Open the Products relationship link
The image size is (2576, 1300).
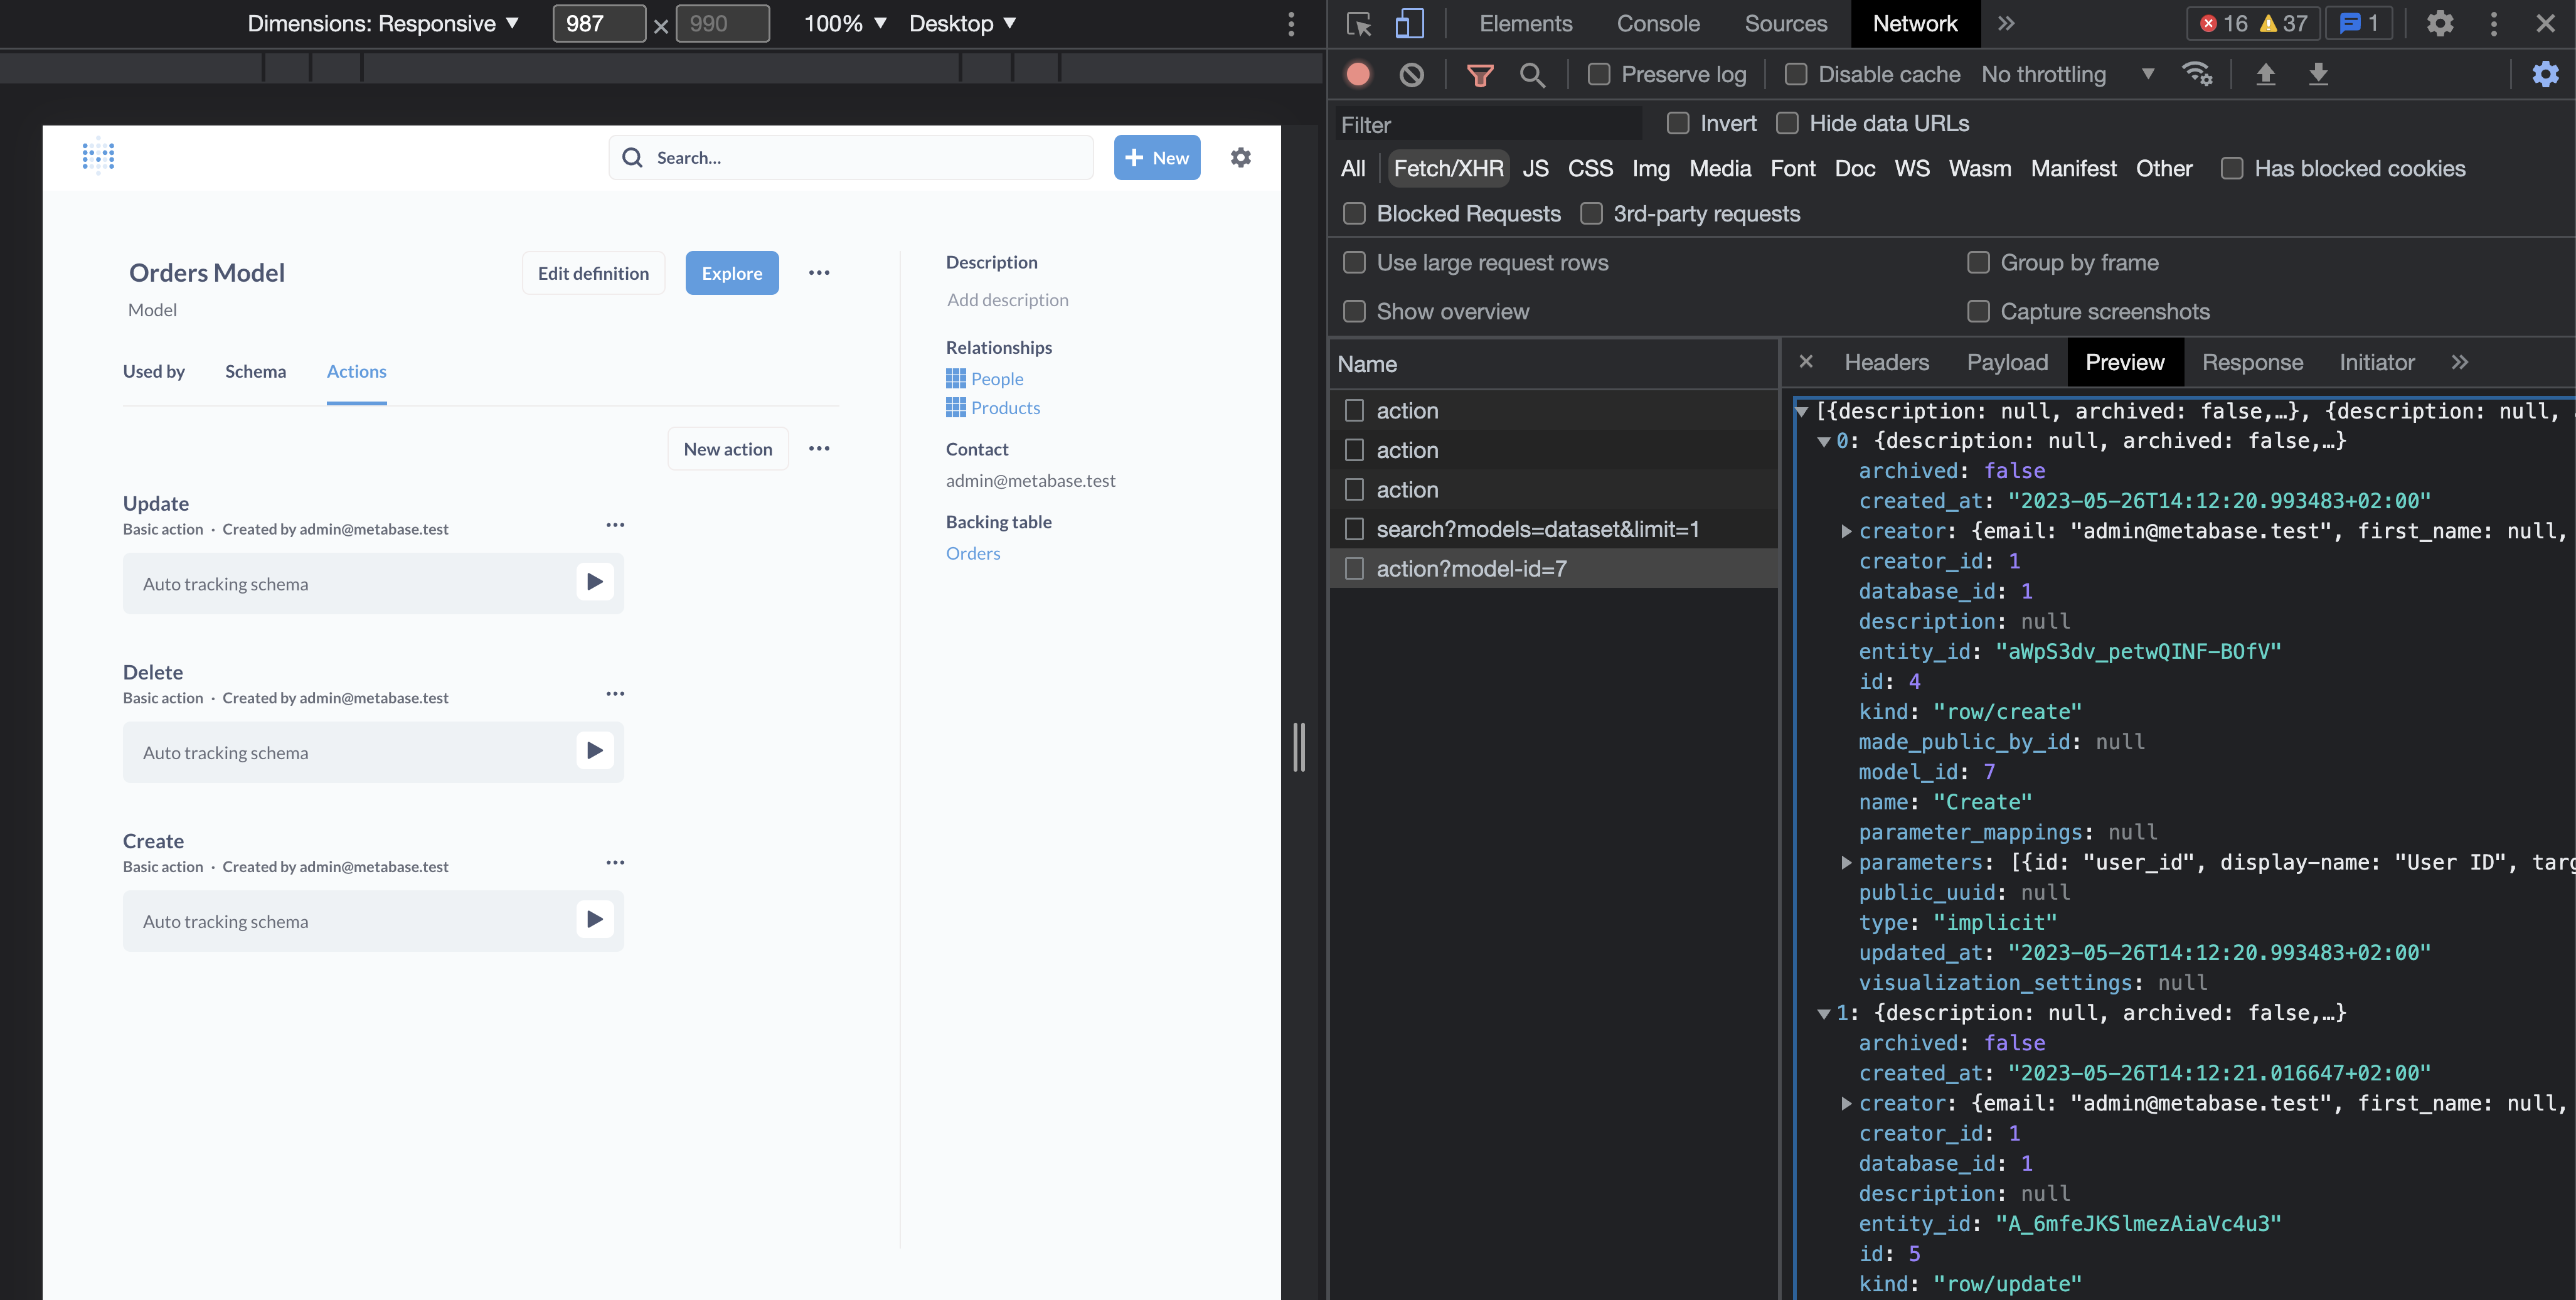1004,407
